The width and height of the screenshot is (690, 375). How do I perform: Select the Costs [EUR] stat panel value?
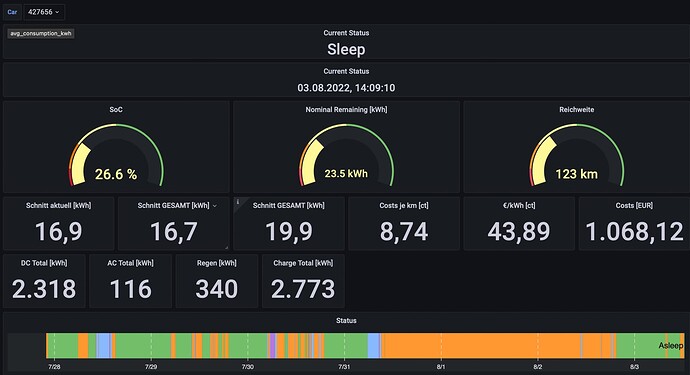634,232
